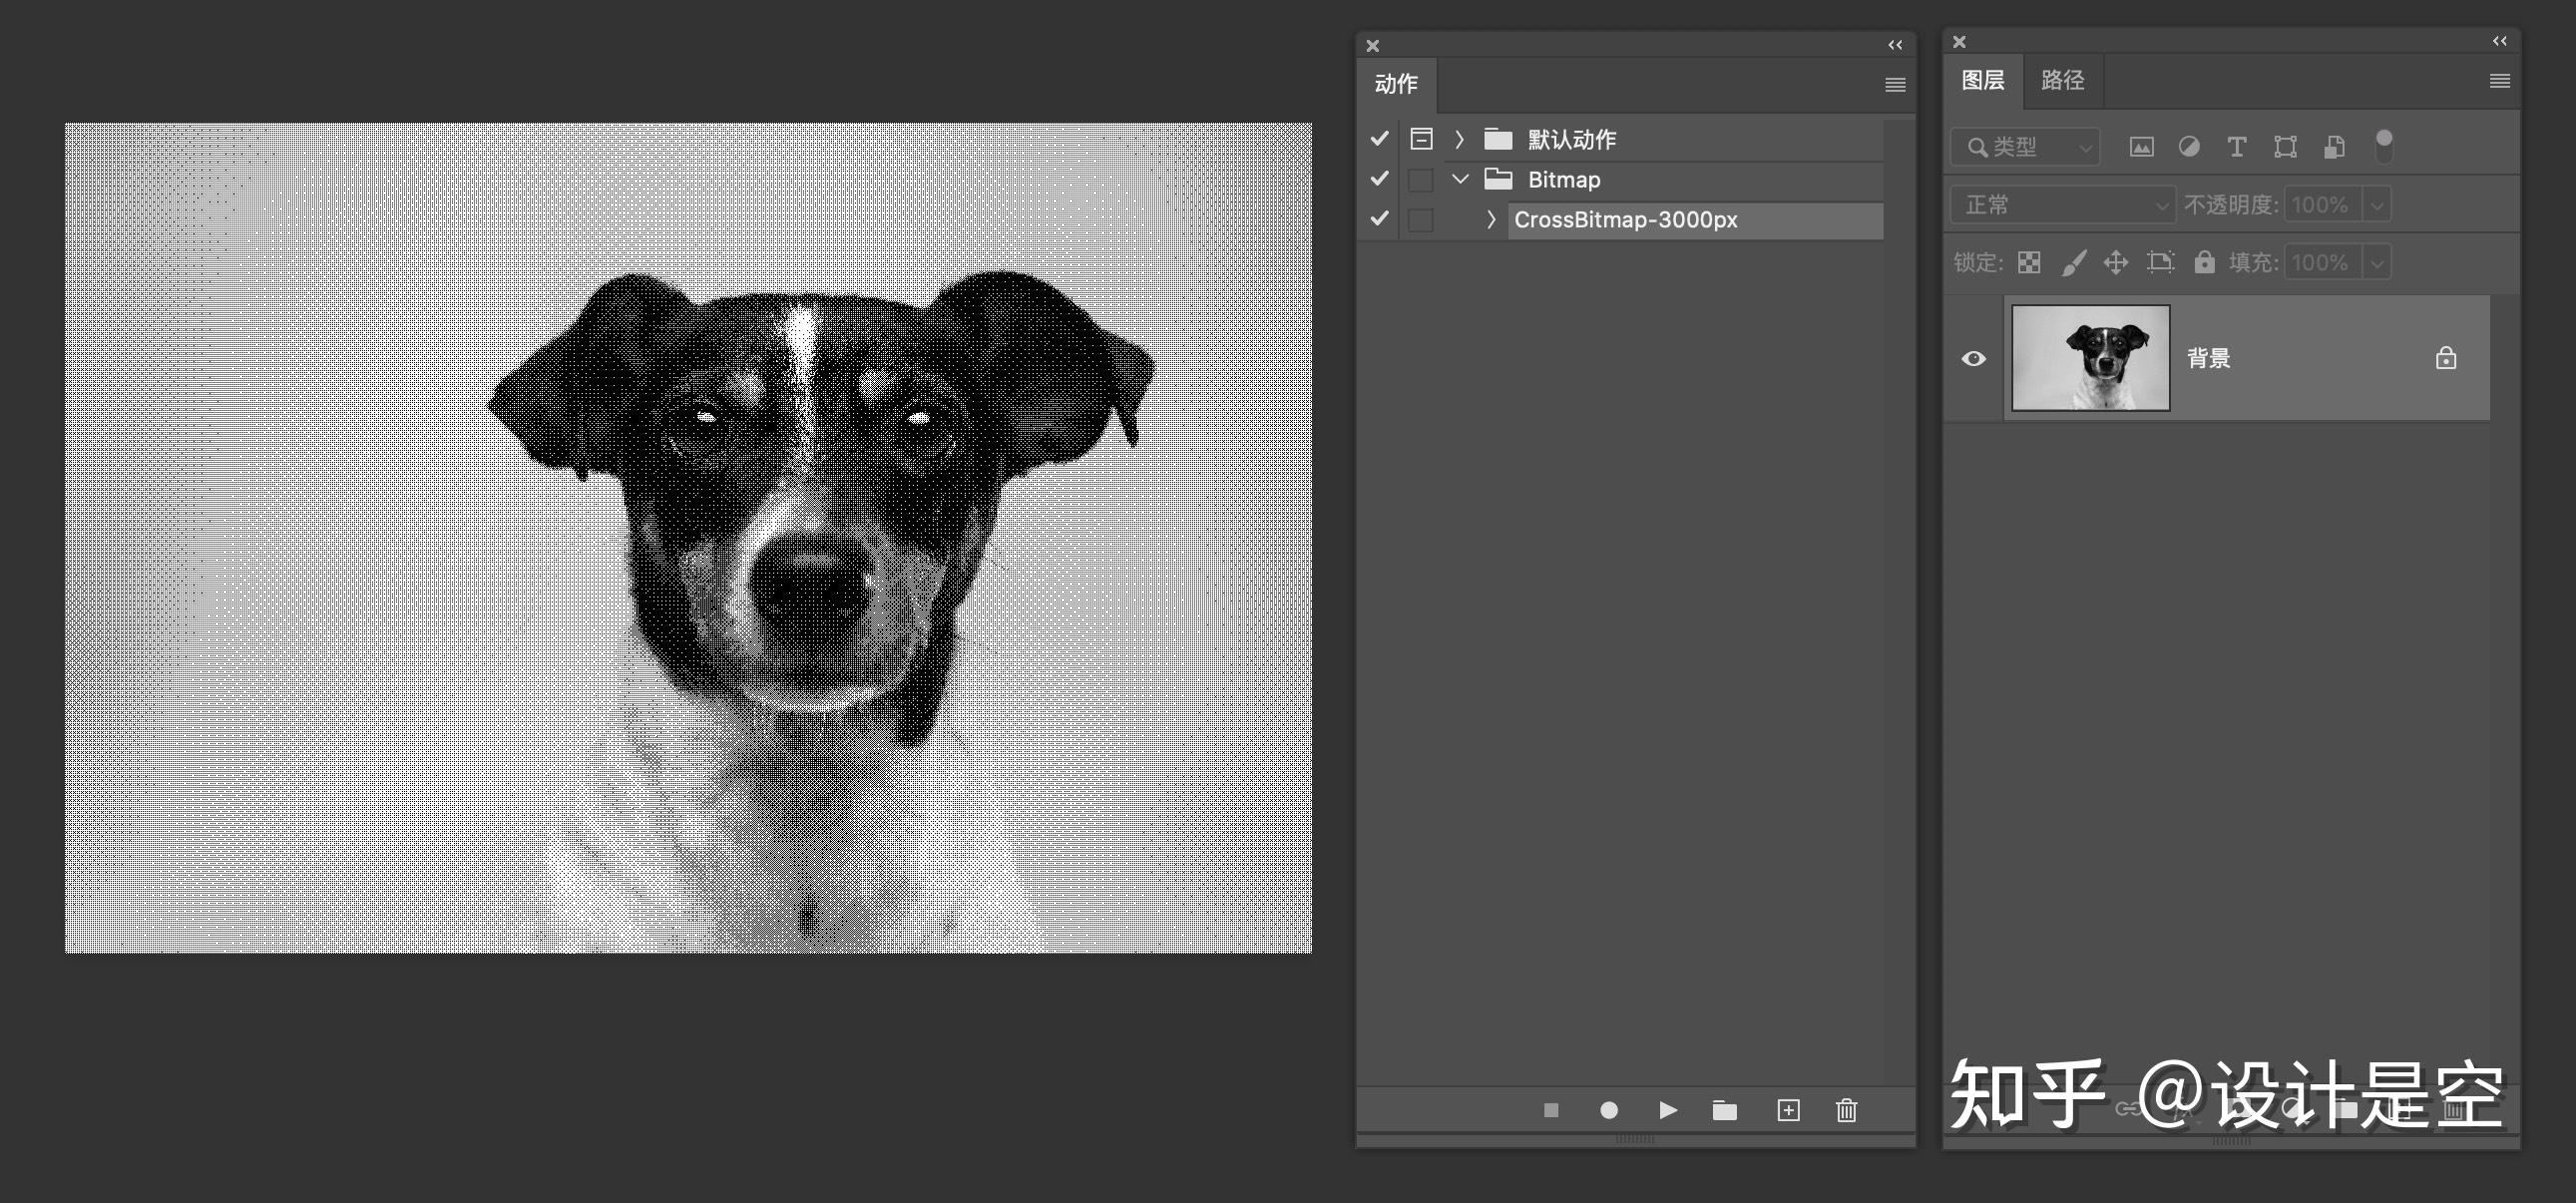Toggle dialog box for 默认动作 set
This screenshot has height=1203, width=2576.
tap(1421, 139)
